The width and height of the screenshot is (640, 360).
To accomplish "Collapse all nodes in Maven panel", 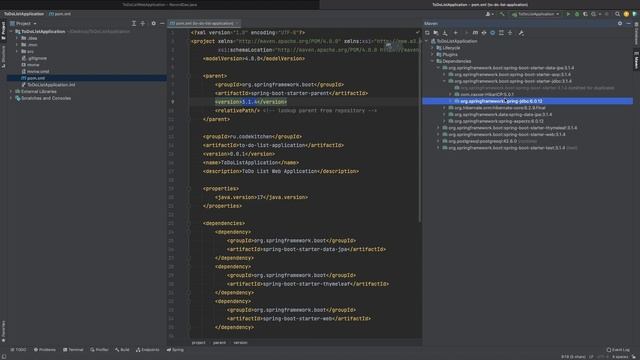I will pyautogui.click(x=510, y=33).
